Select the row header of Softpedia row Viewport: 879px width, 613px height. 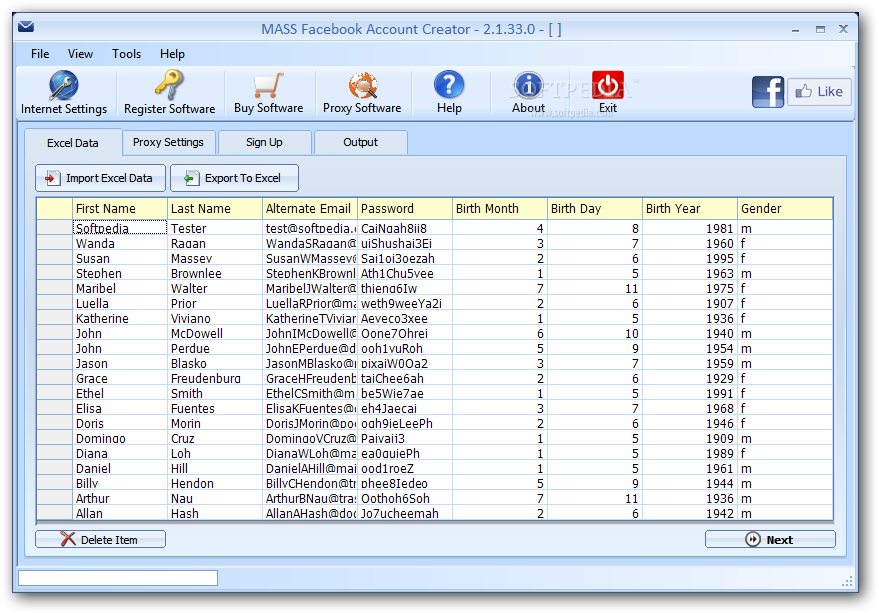click(54, 228)
